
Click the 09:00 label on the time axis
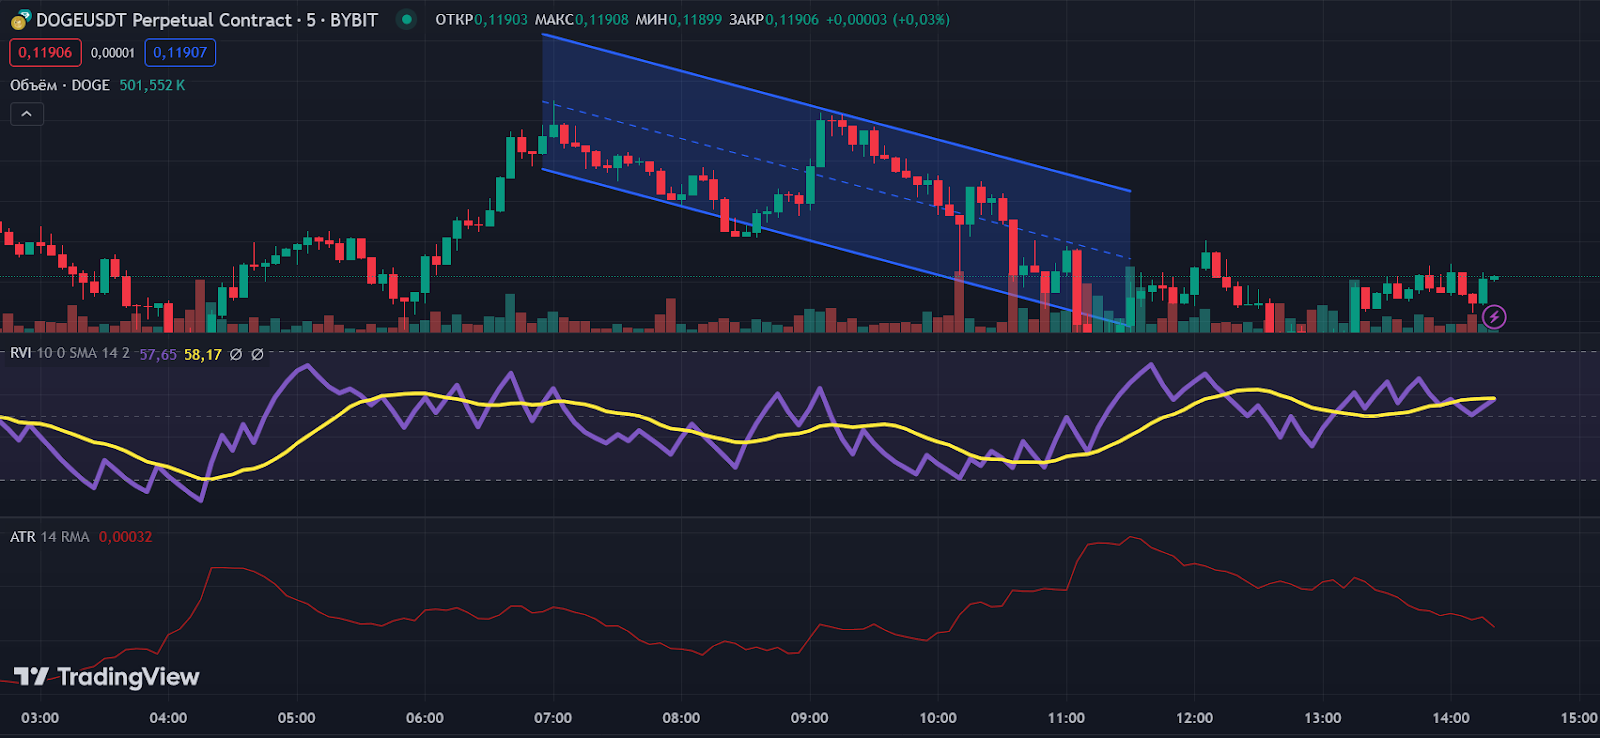[810, 718]
